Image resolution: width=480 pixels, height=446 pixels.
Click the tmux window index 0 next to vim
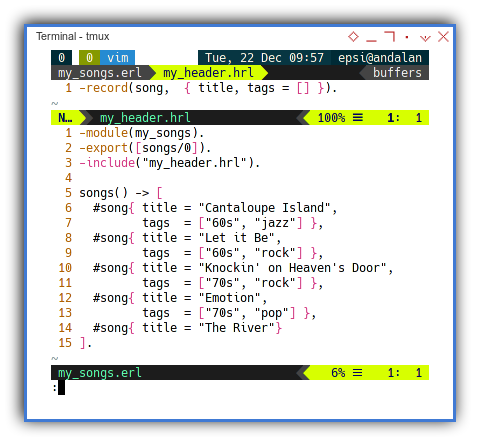click(89, 58)
